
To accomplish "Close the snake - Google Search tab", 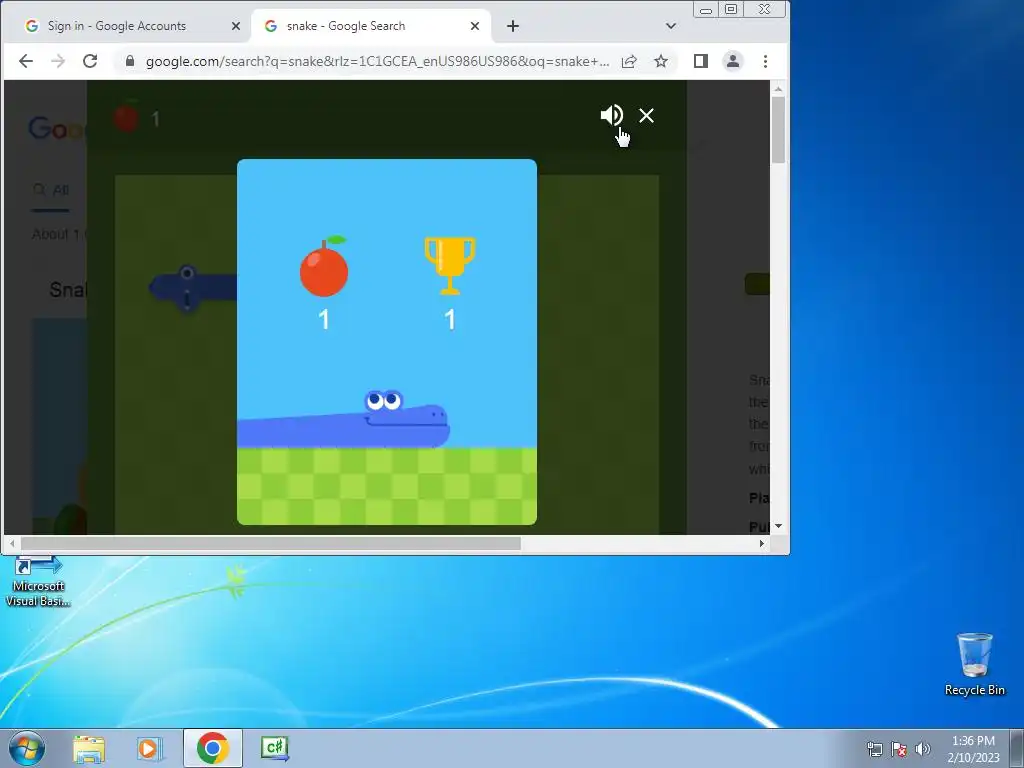I will [475, 26].
